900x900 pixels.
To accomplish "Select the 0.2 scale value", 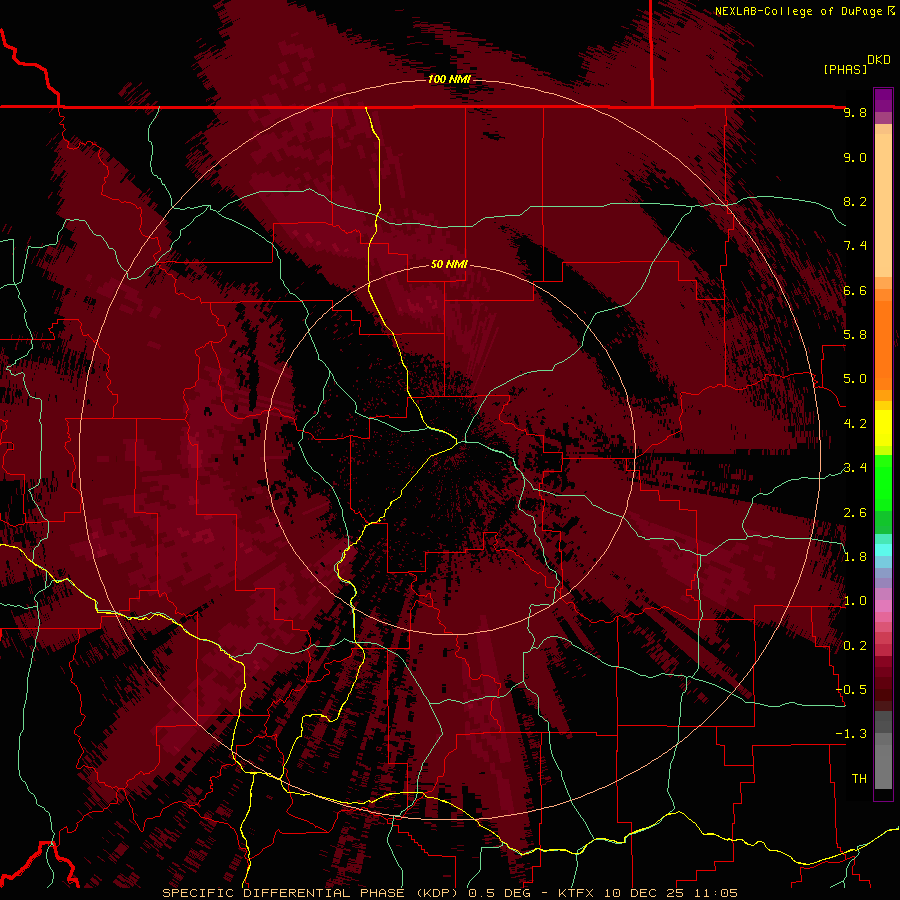I will (855, 646).
